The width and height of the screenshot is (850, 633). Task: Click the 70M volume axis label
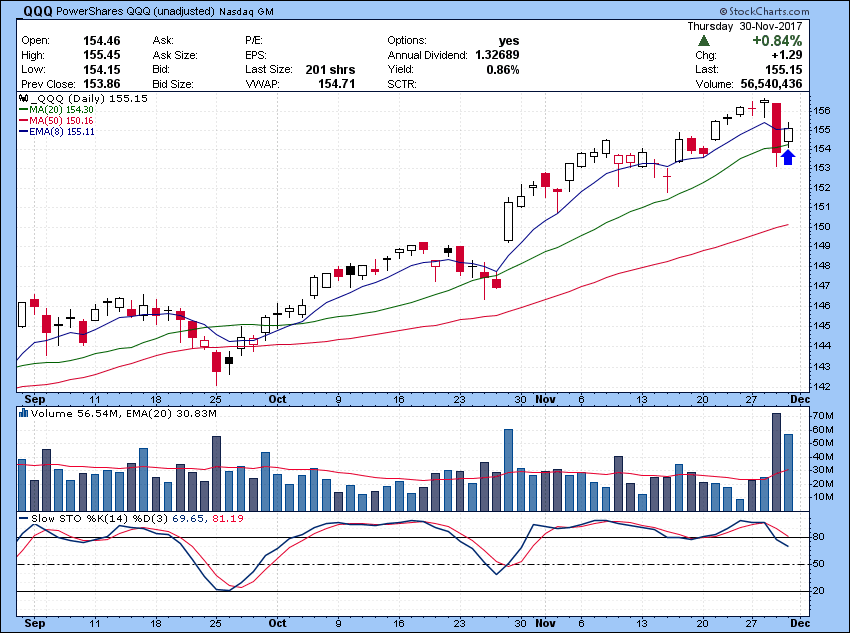click(x=823, y=416)
